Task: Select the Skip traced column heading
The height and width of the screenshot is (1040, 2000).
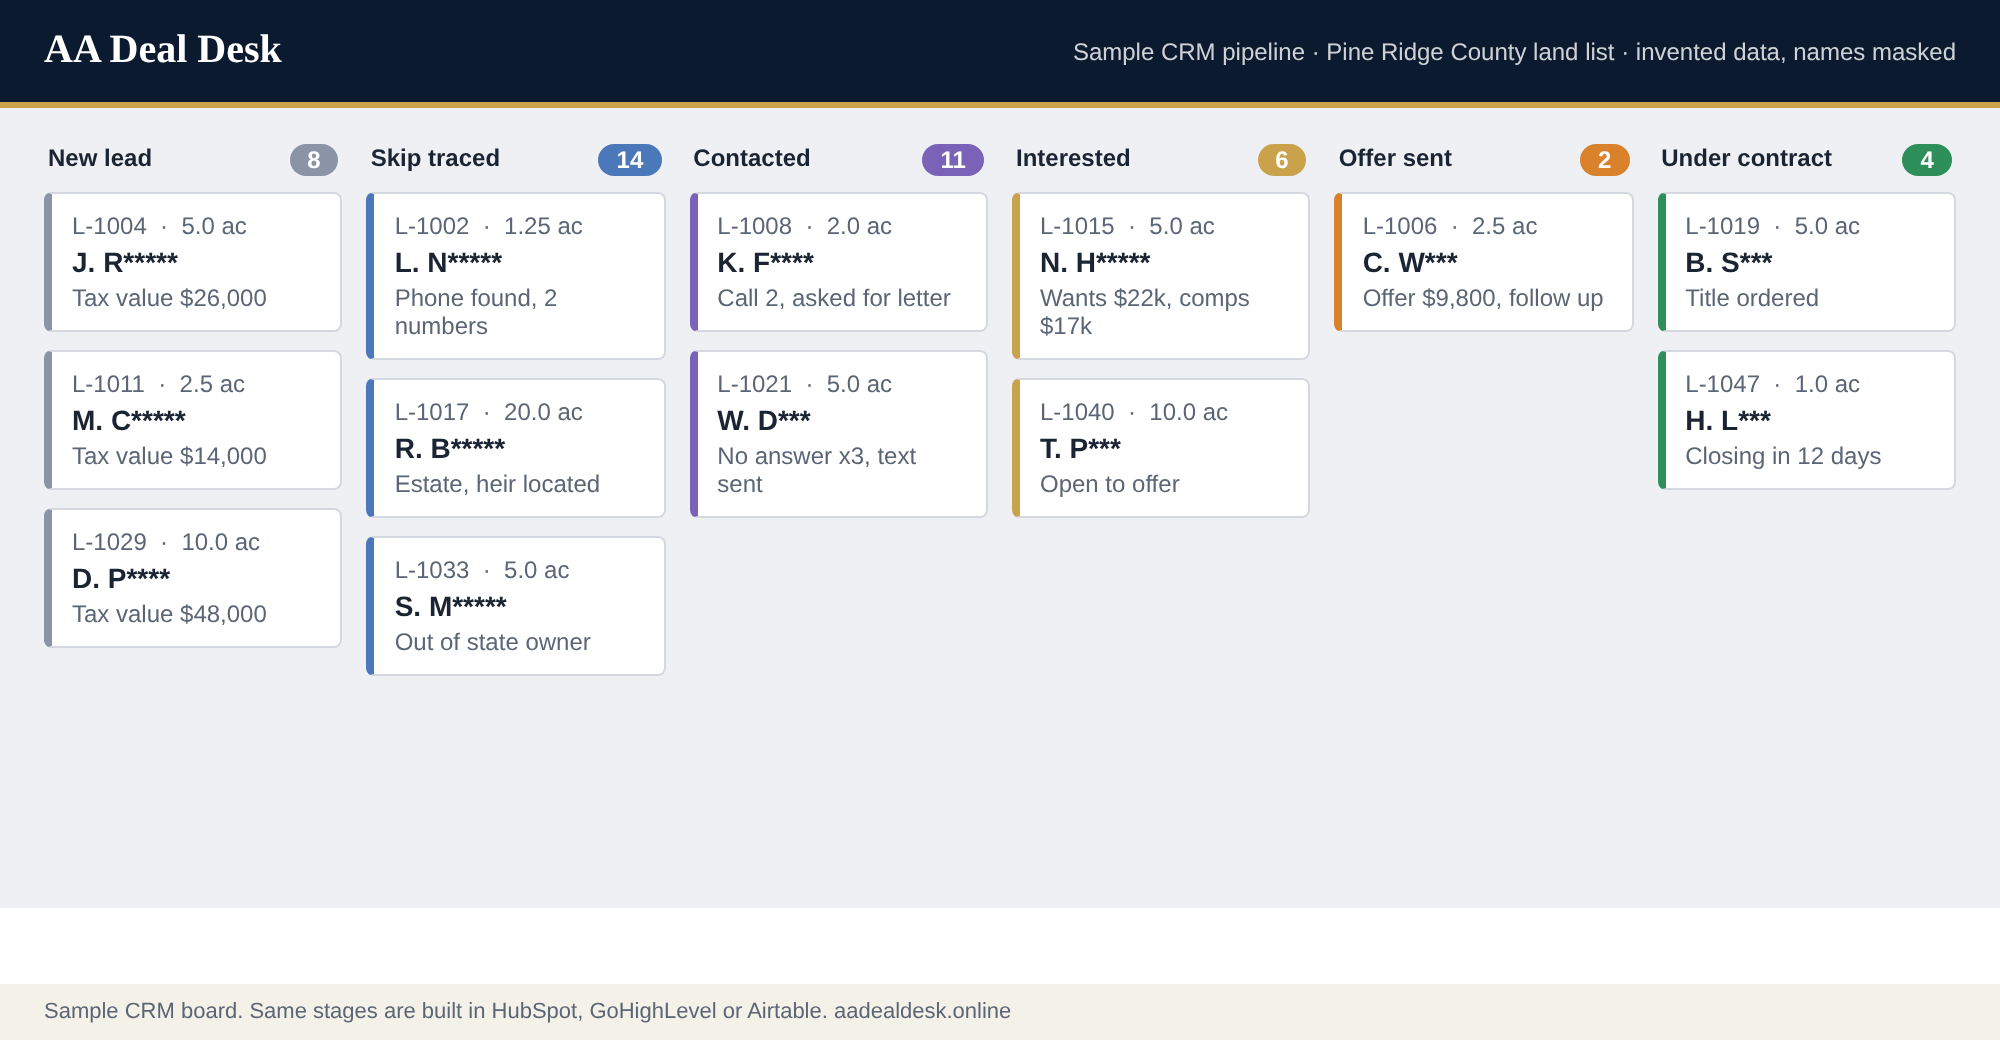Action: coord(435,158)
